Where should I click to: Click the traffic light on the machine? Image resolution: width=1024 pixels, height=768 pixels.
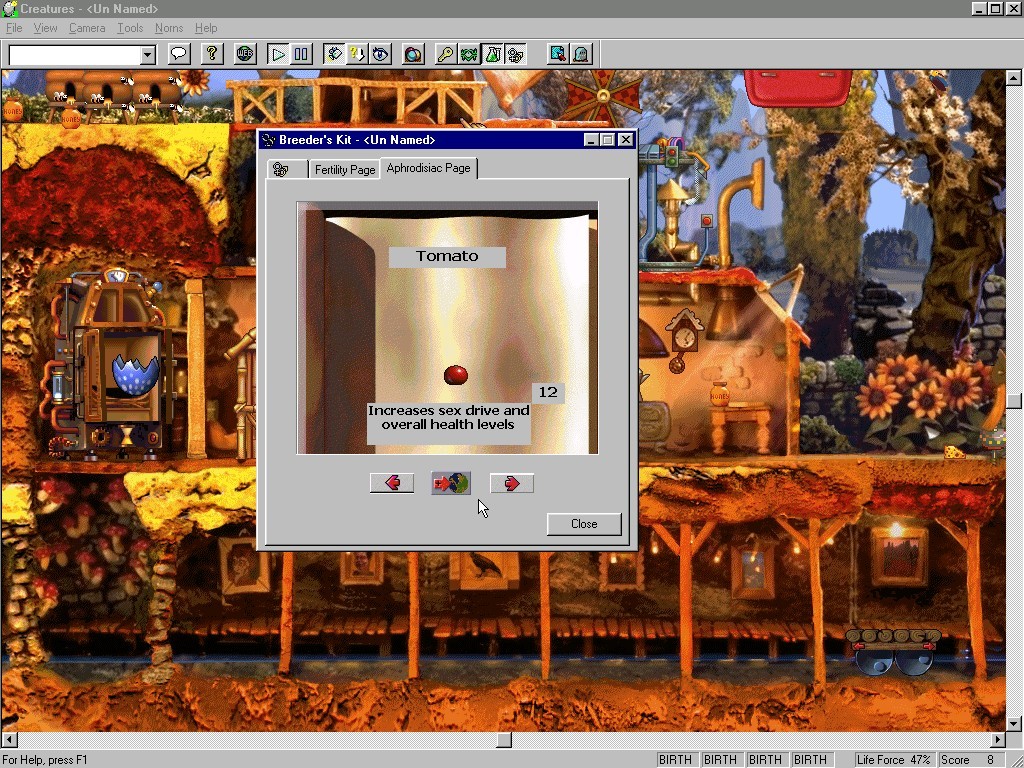coord(671,157)
